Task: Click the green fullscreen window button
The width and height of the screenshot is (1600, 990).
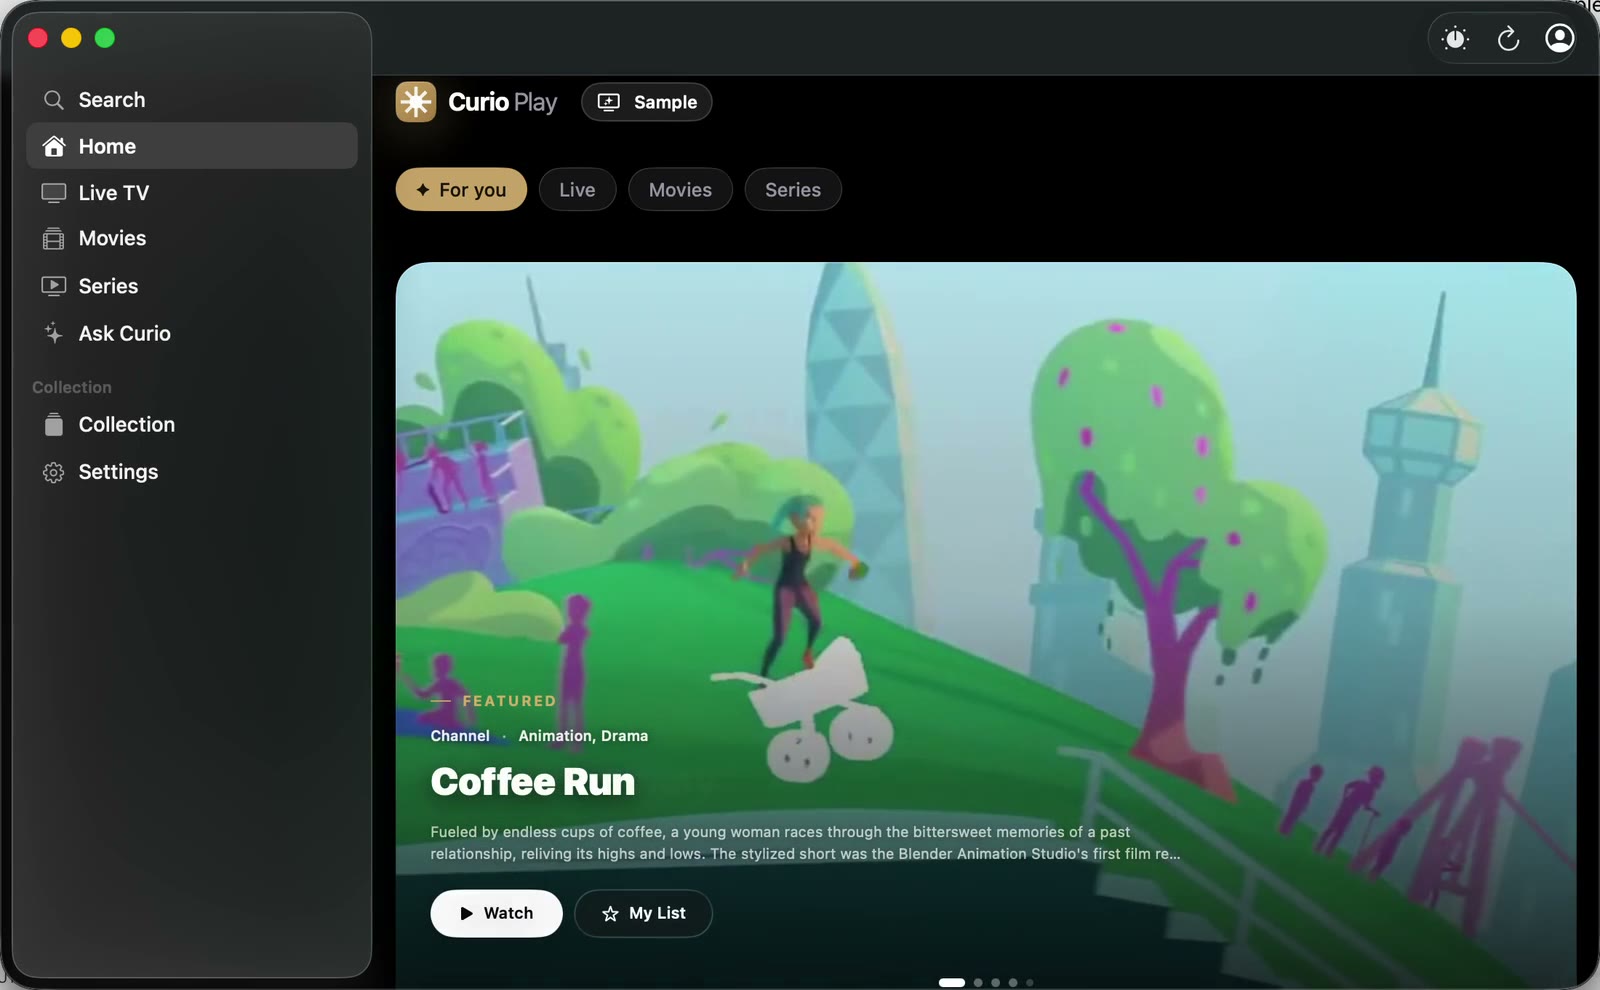Action: (105, 38)
